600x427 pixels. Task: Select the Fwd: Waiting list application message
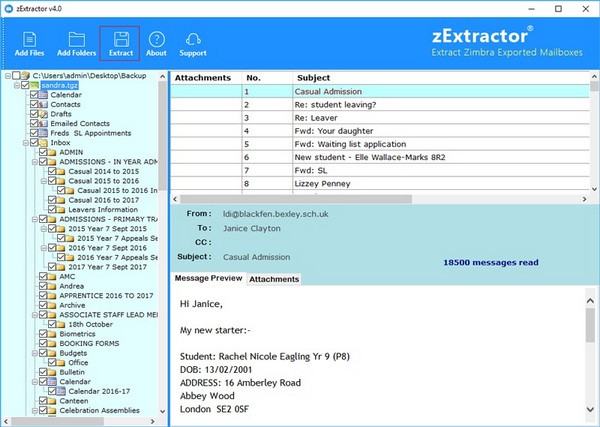(x=380, y=144)
